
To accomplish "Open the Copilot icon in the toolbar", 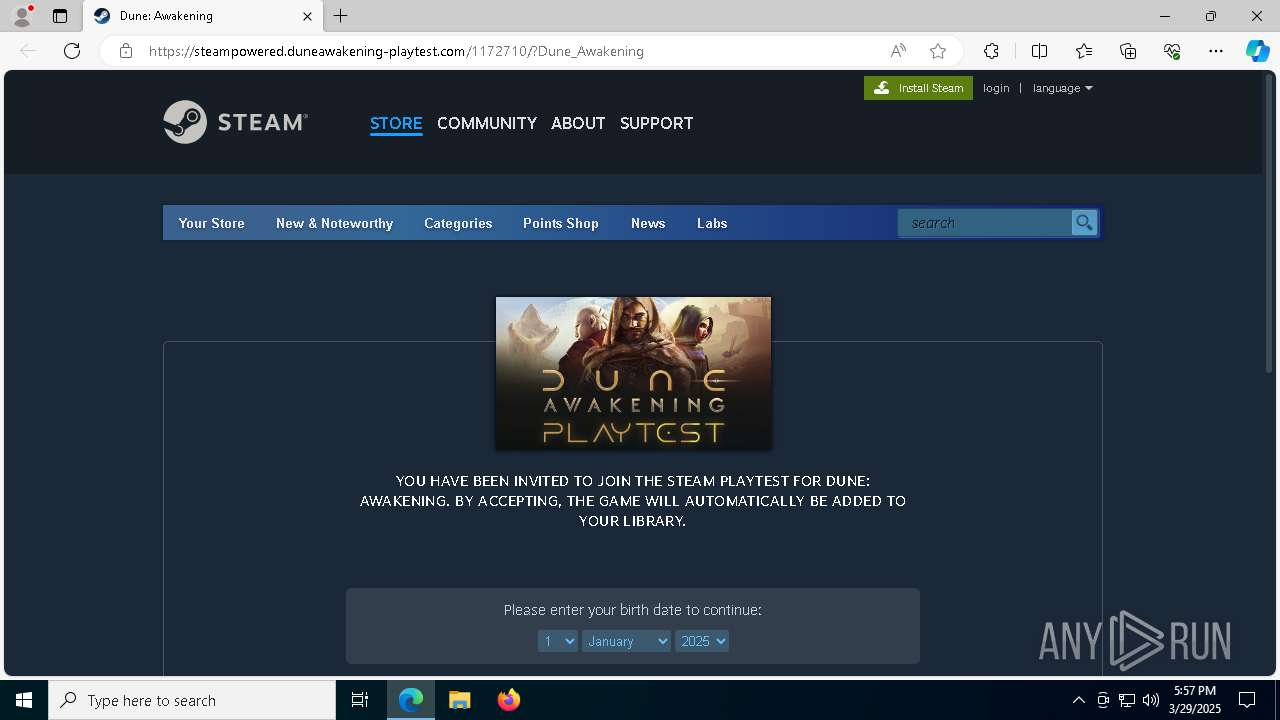I will [1257, 51].
